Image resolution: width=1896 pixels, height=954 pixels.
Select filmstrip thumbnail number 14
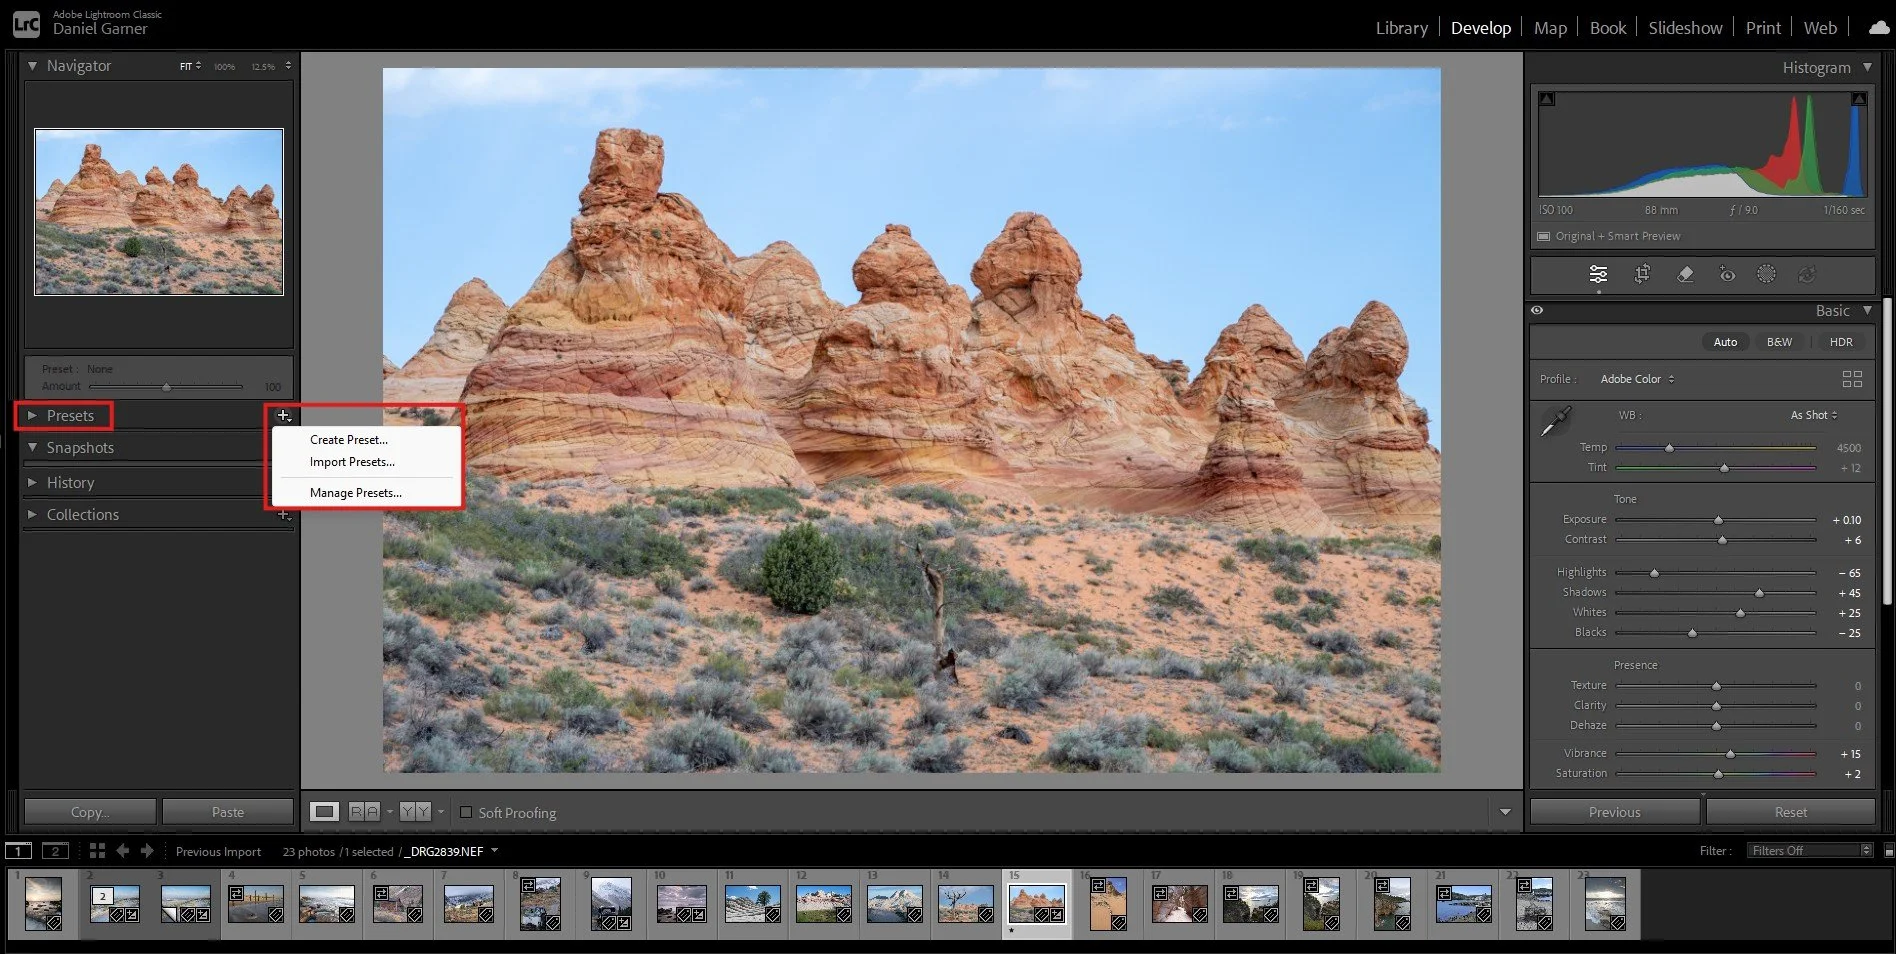[965, 903]
